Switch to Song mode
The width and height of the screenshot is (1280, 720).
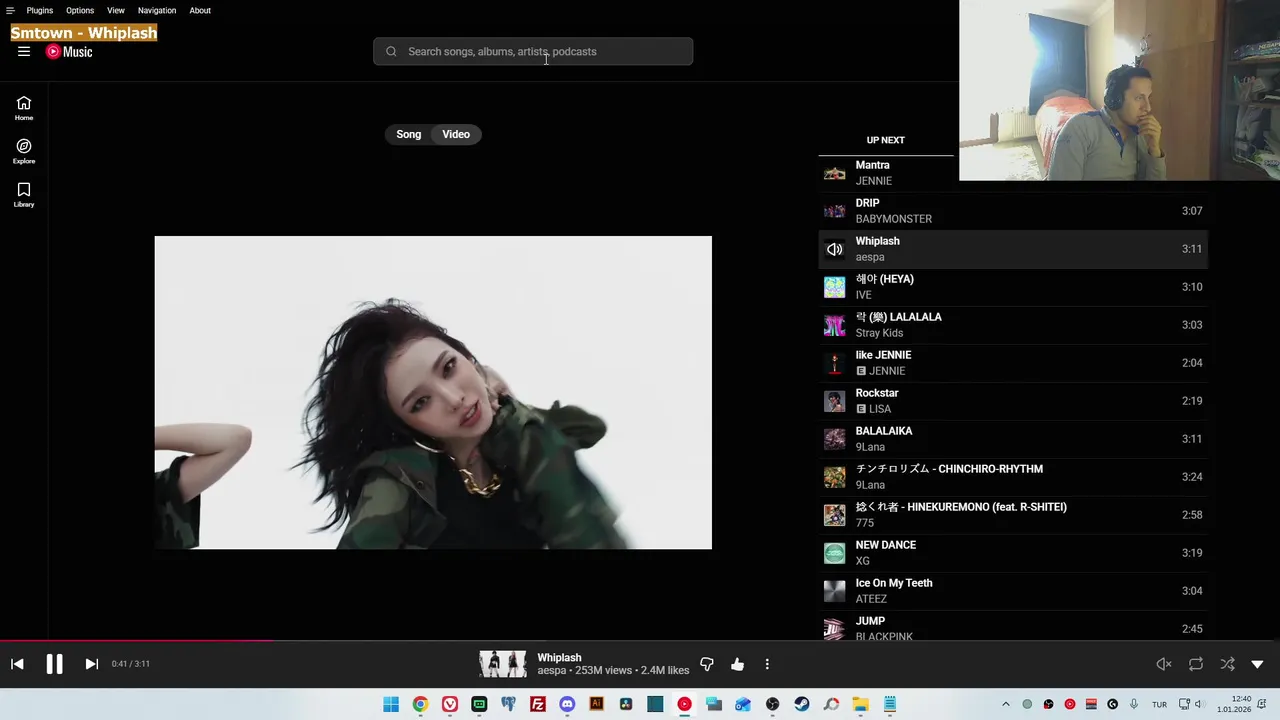(x=409, y=134)
